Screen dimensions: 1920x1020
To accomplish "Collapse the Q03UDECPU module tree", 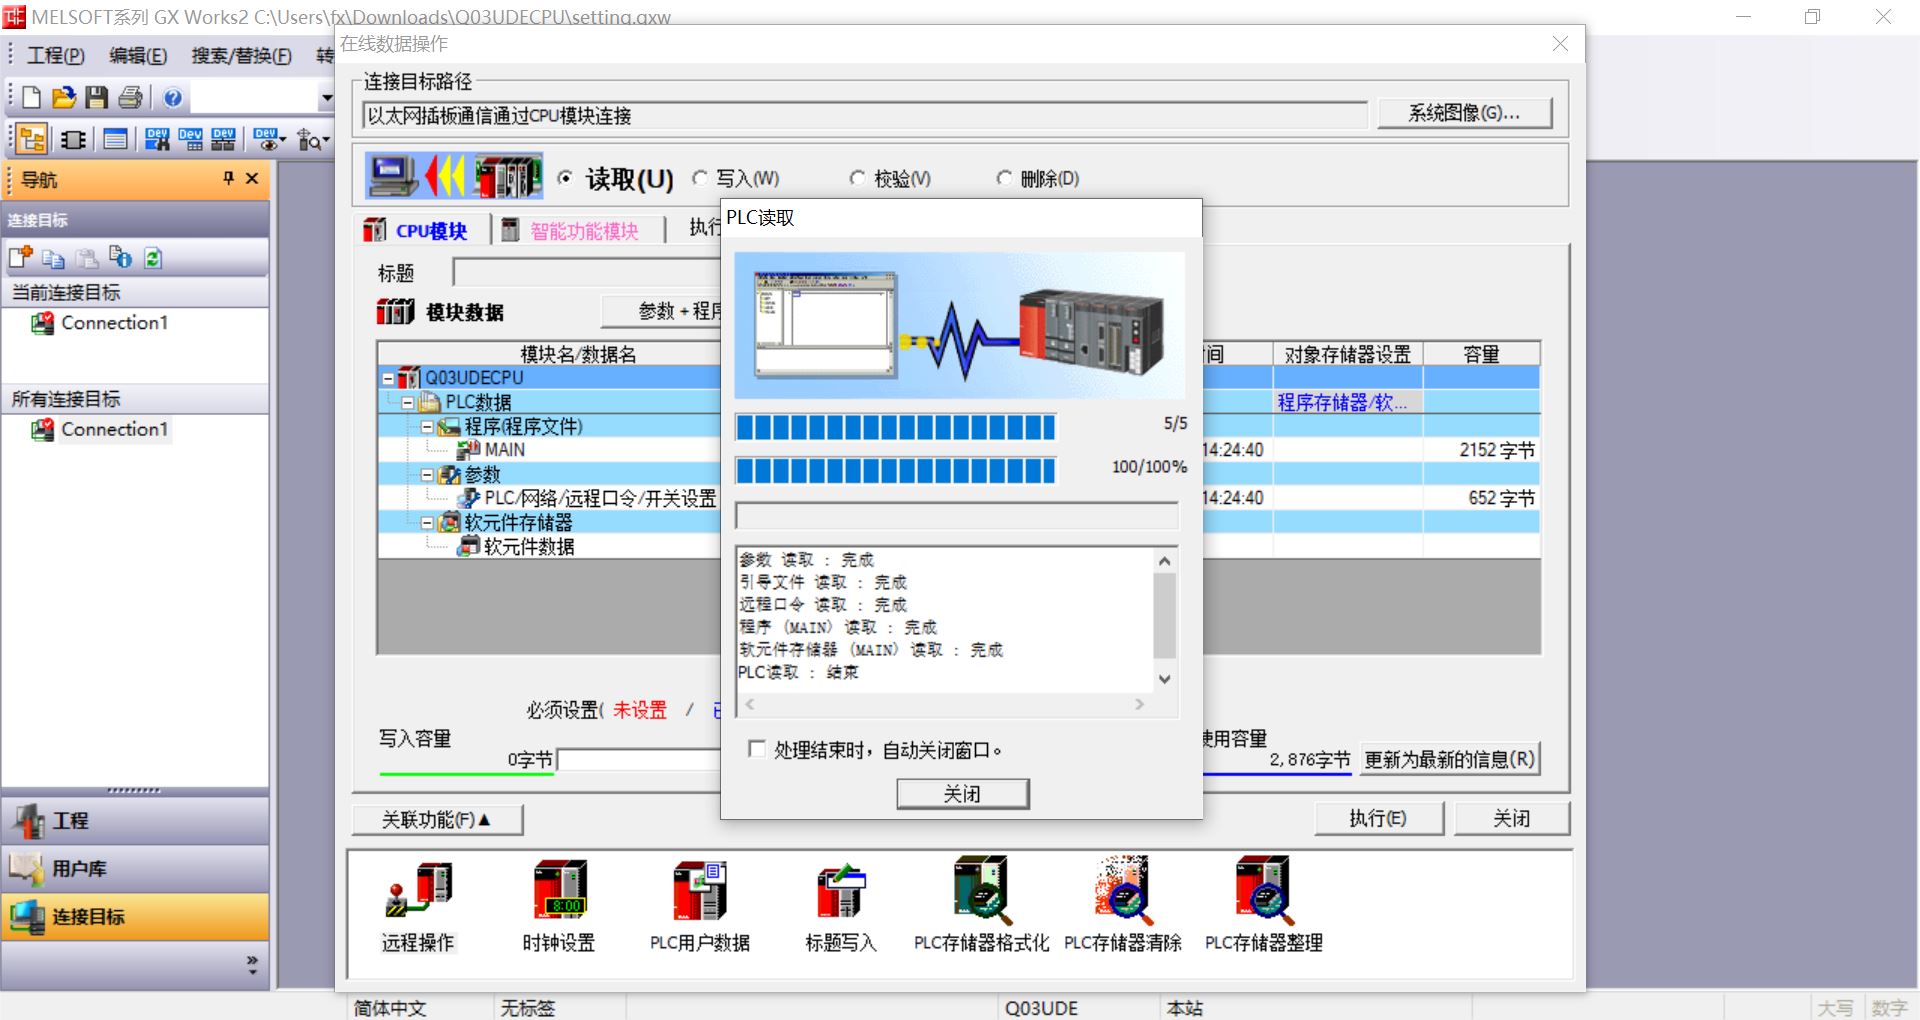I will click(389, 377).
